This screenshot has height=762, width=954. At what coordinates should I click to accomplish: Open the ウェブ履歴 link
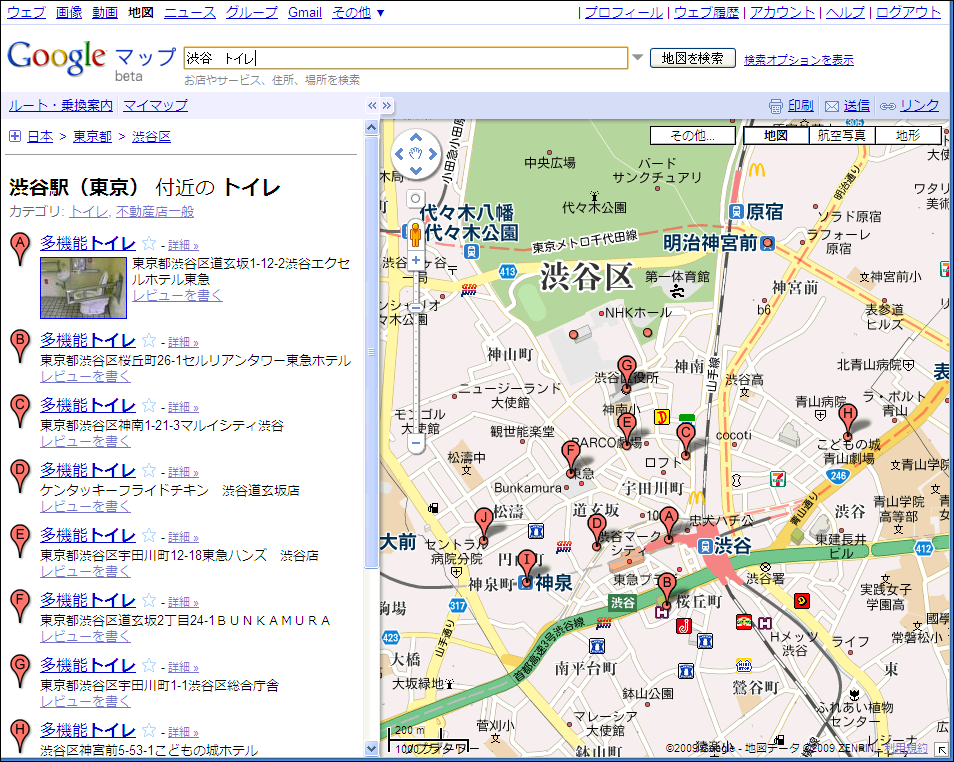coord(706,12)
